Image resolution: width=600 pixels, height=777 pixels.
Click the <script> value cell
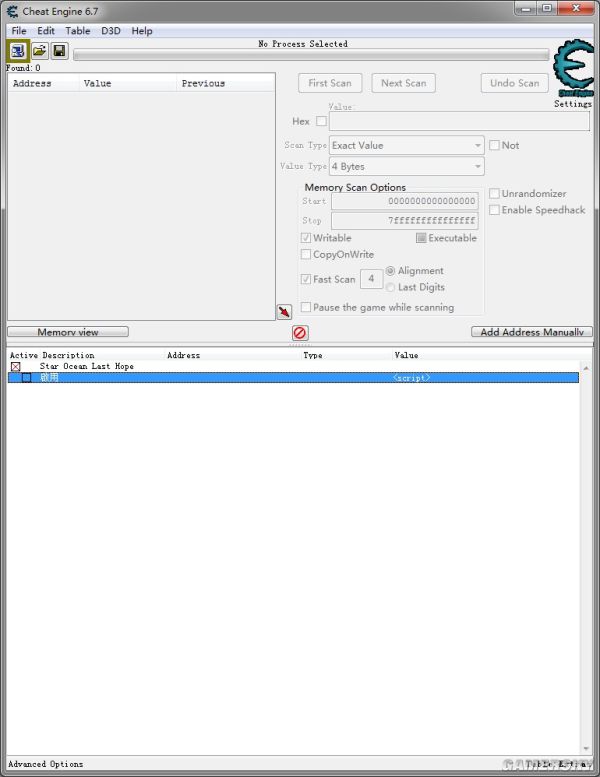click(411, 378)
